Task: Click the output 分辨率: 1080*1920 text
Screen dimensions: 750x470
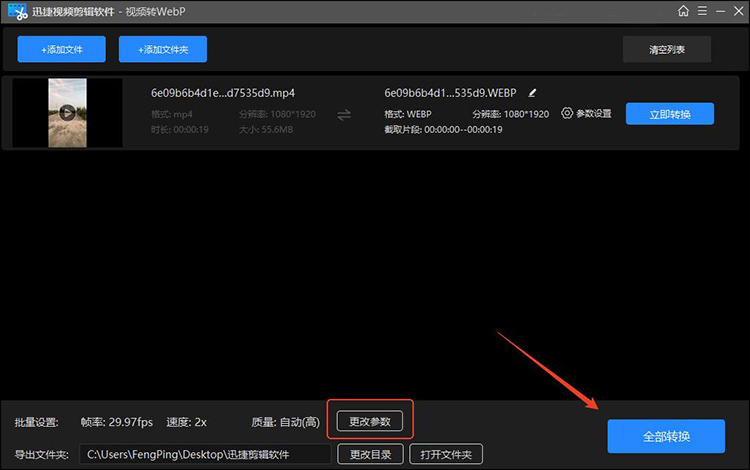Action: click(x=511, y=114)
